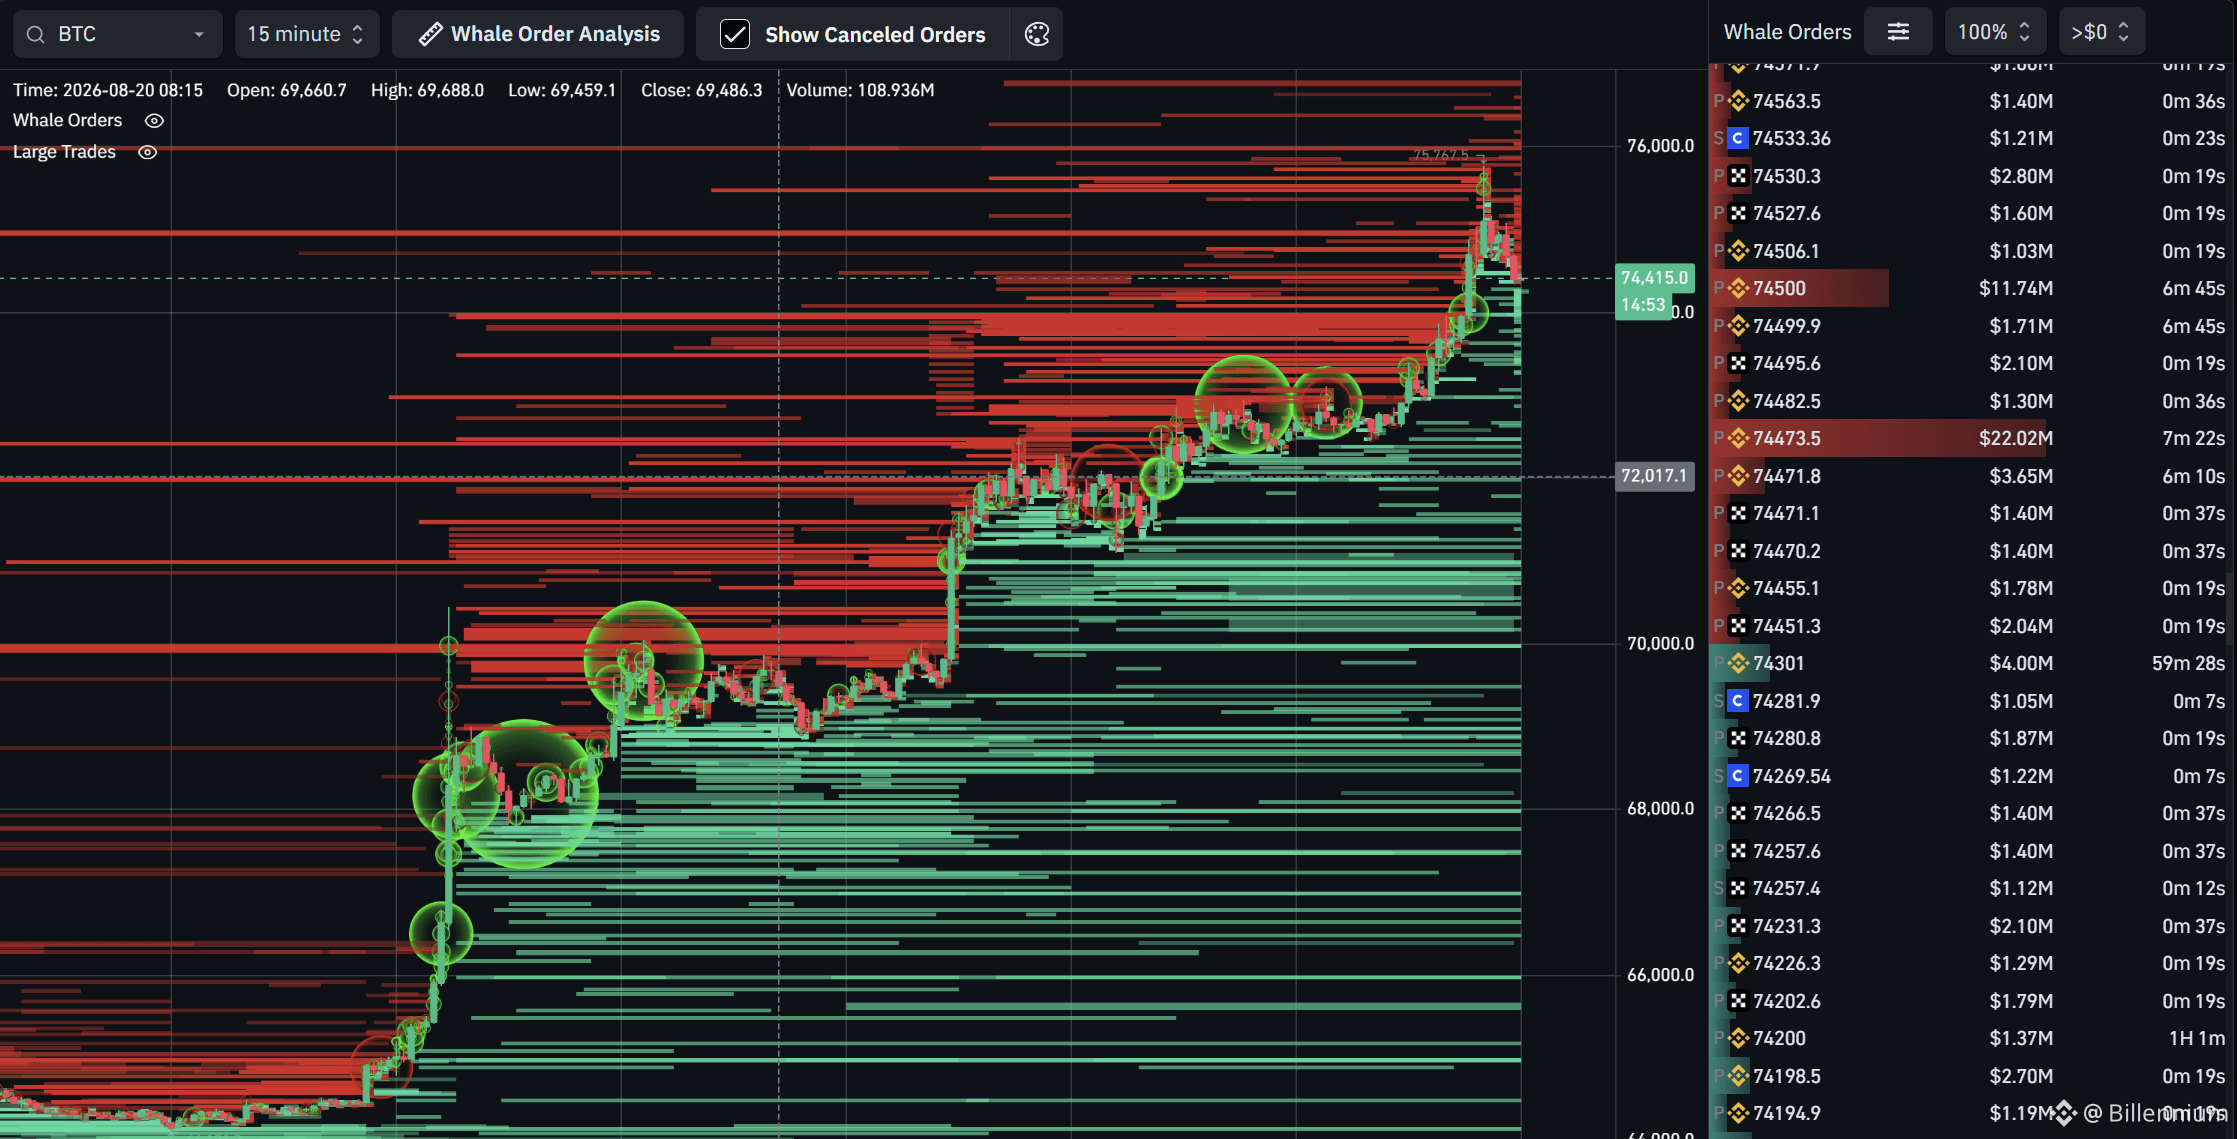Click the ruler icon in Whale Order Analysis

coord(430,34)
